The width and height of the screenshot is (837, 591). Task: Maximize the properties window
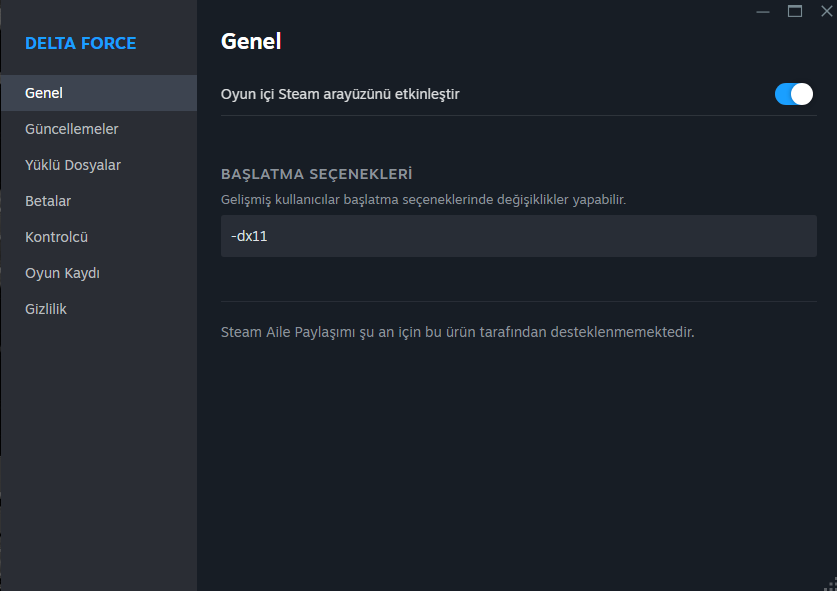pos(795,11)
